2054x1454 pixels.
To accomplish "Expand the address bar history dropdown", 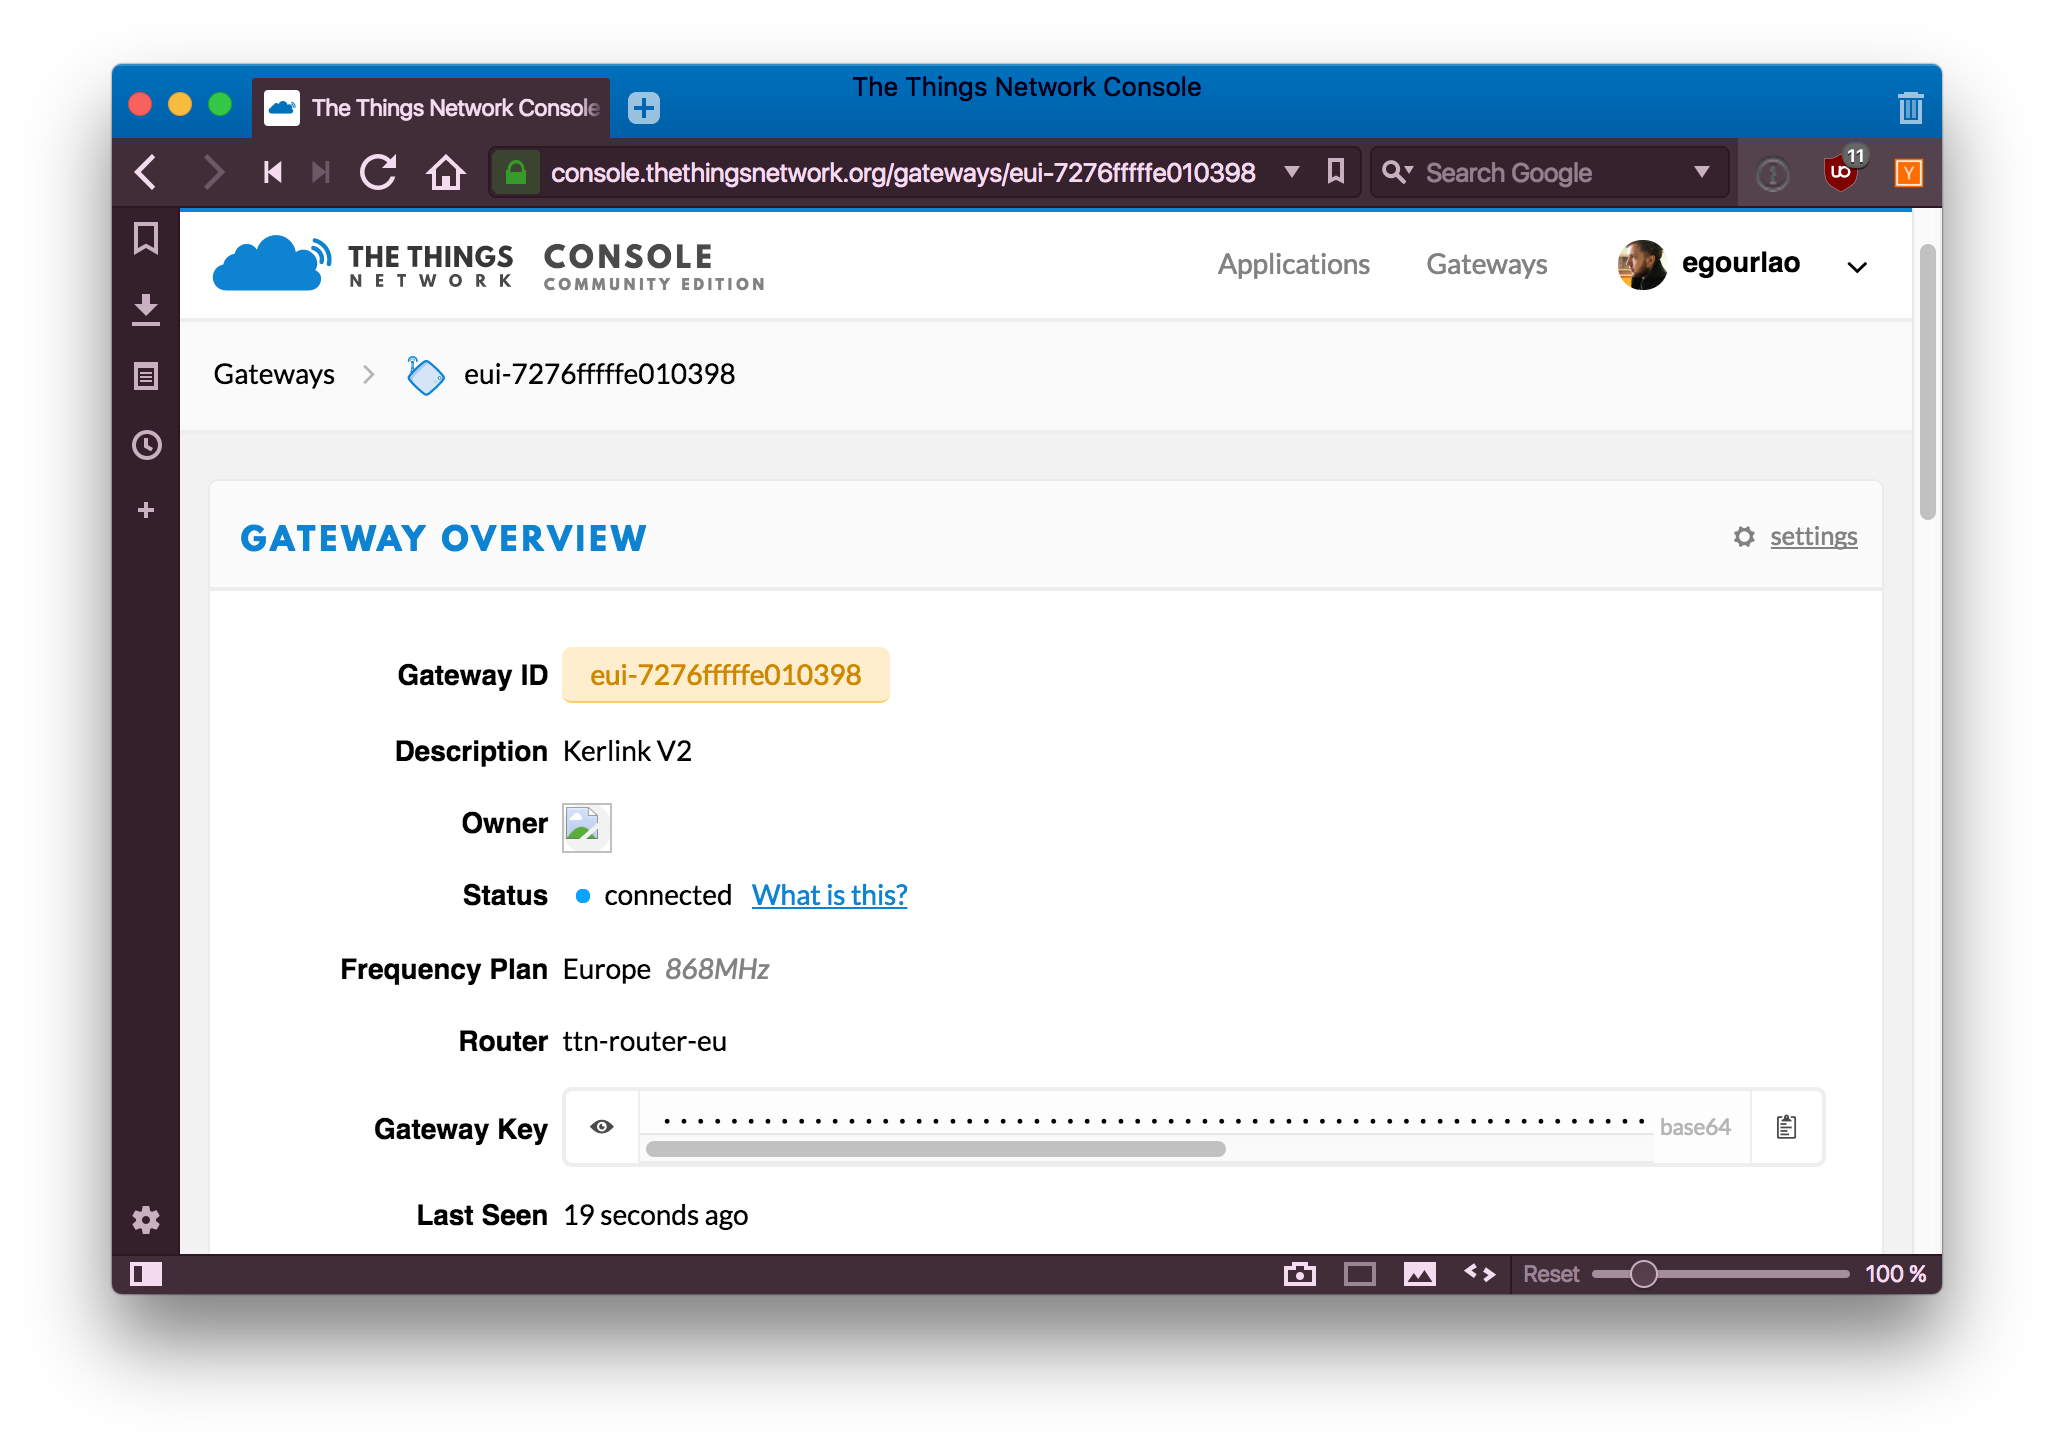I will [x=1291, y=172].
